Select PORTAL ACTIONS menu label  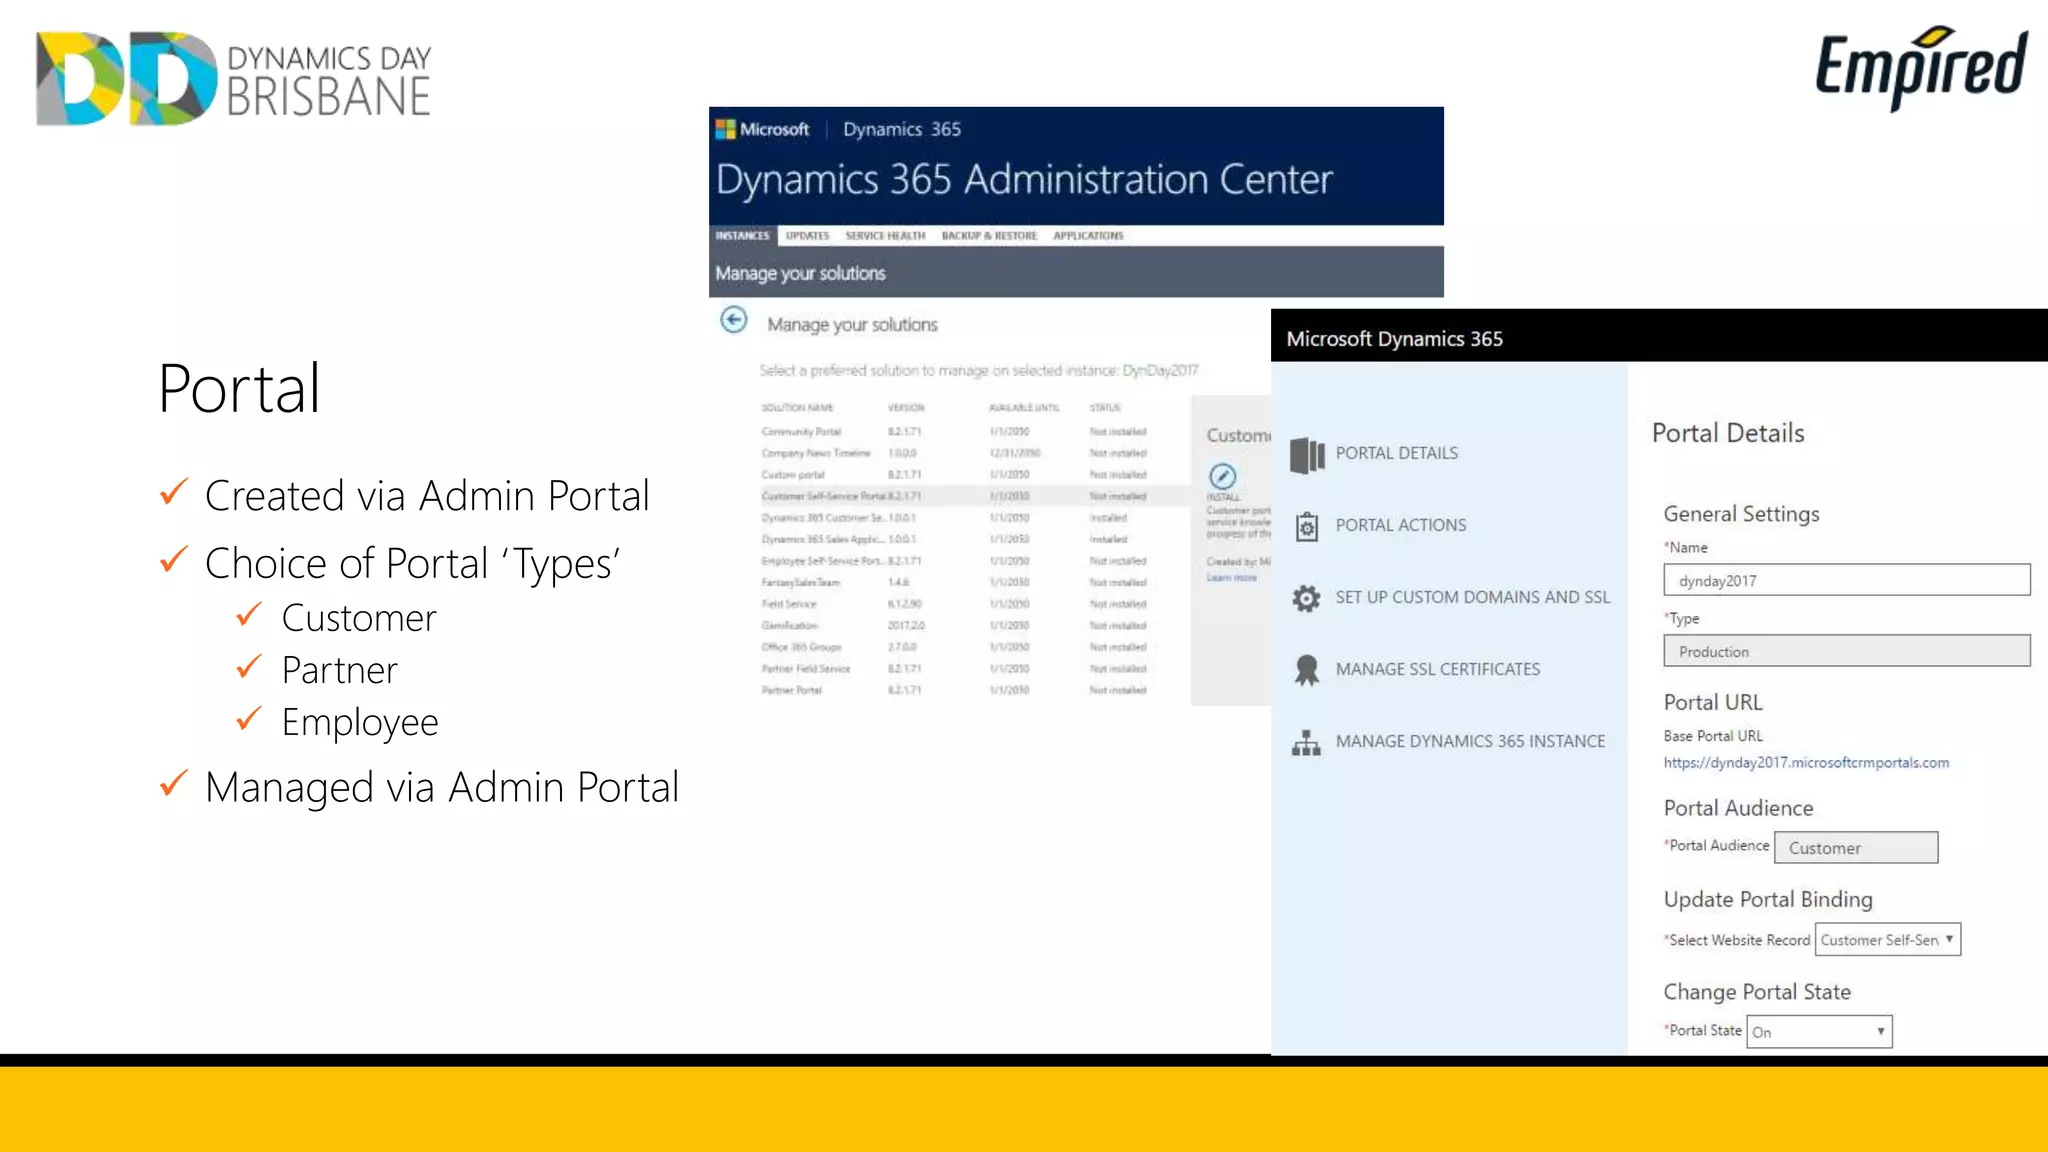click(x=1400, y=525)
